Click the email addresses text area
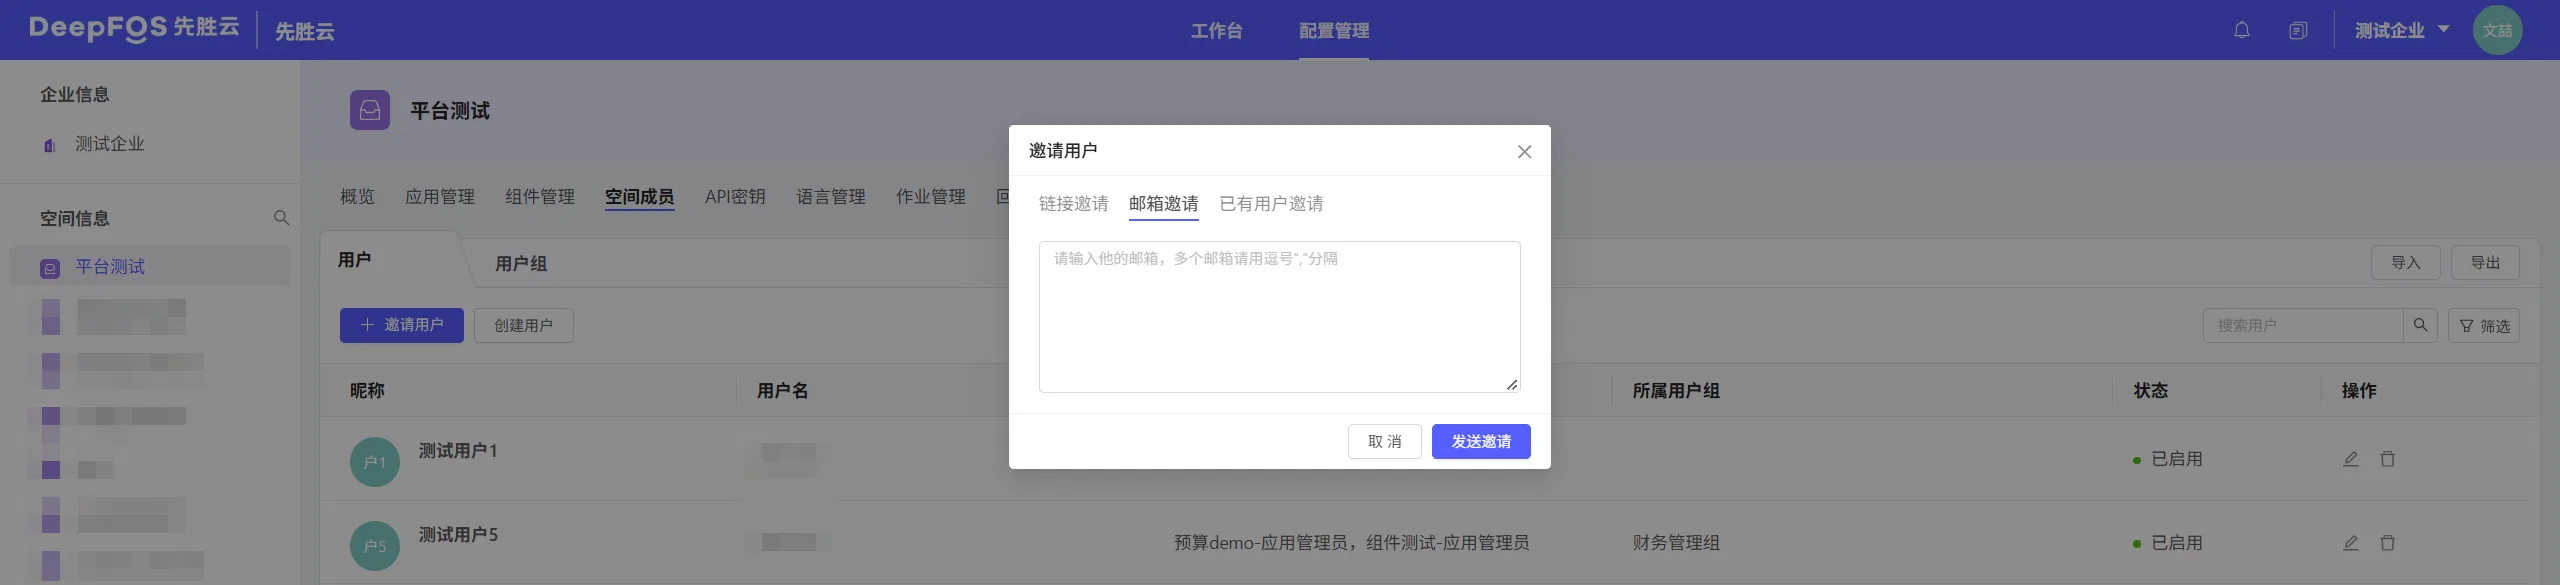 [1280, 316]
